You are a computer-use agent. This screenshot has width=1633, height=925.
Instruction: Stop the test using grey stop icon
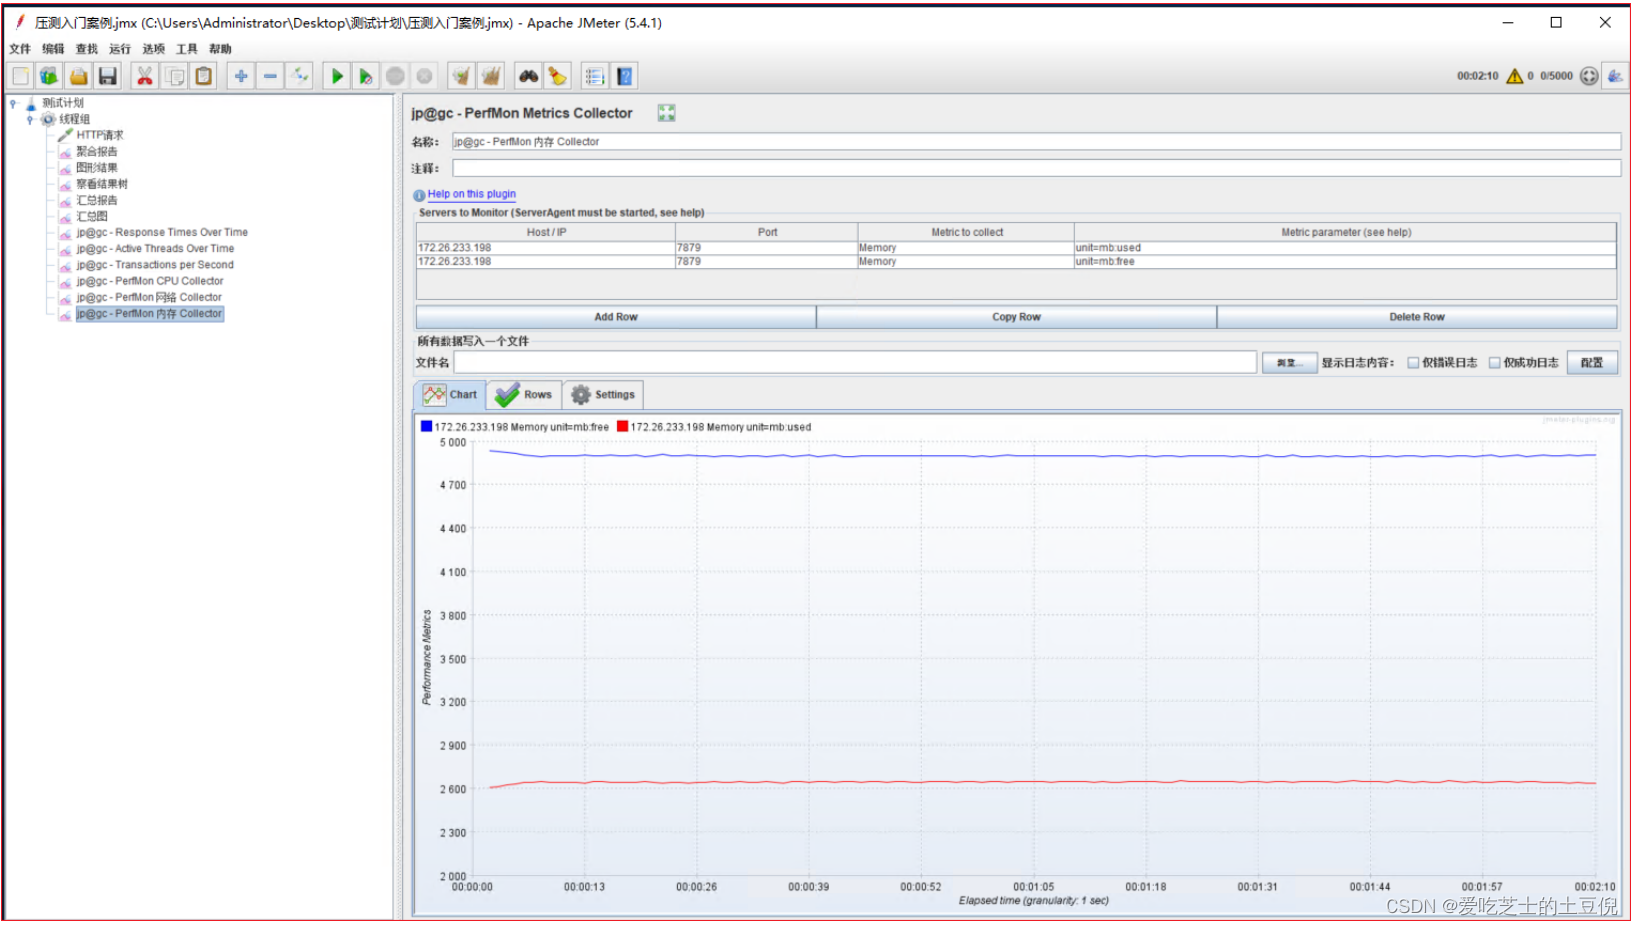coord(395,76)
